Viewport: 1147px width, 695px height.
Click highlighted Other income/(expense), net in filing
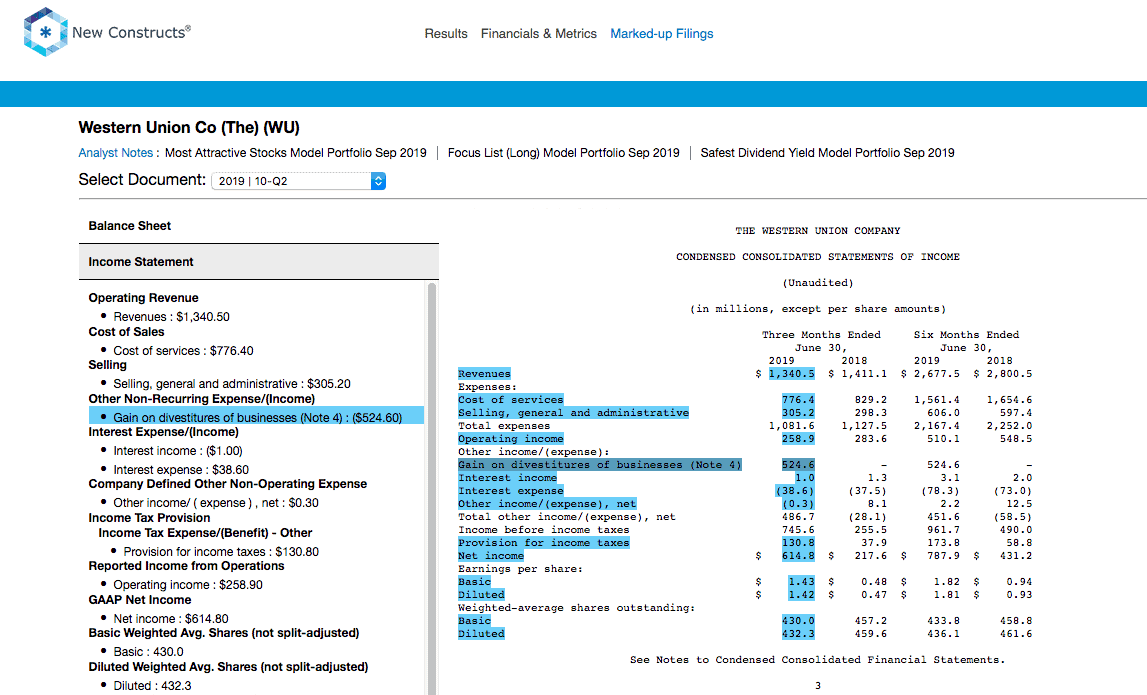pos(547,504)
